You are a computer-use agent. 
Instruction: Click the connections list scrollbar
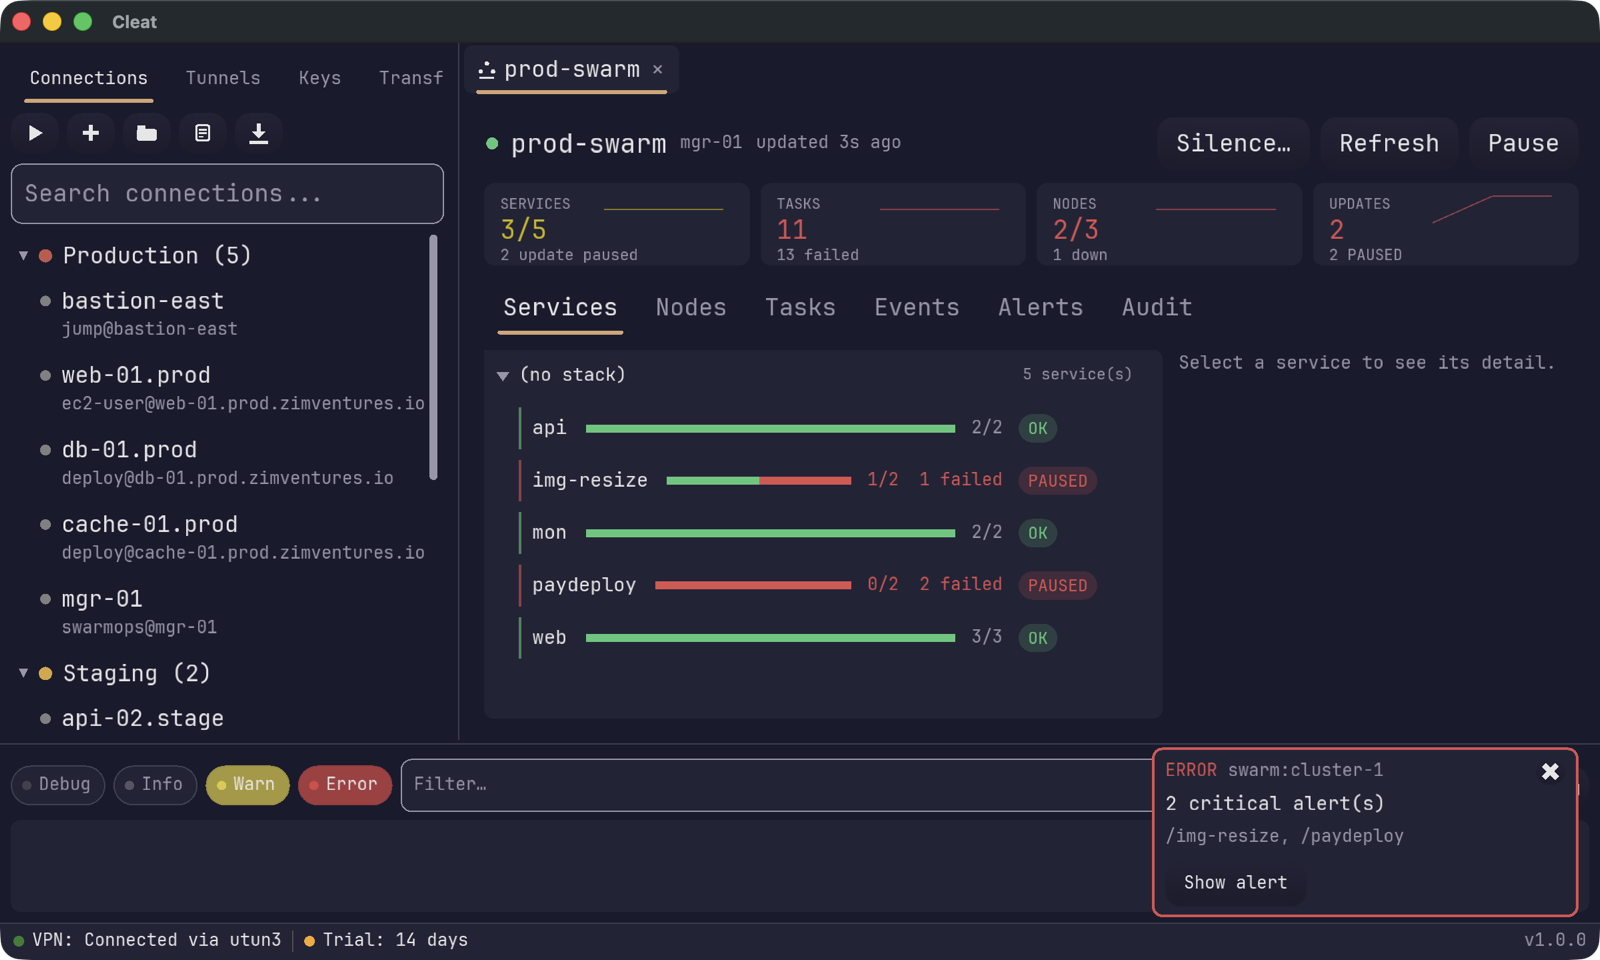click(x=433, y=357)
